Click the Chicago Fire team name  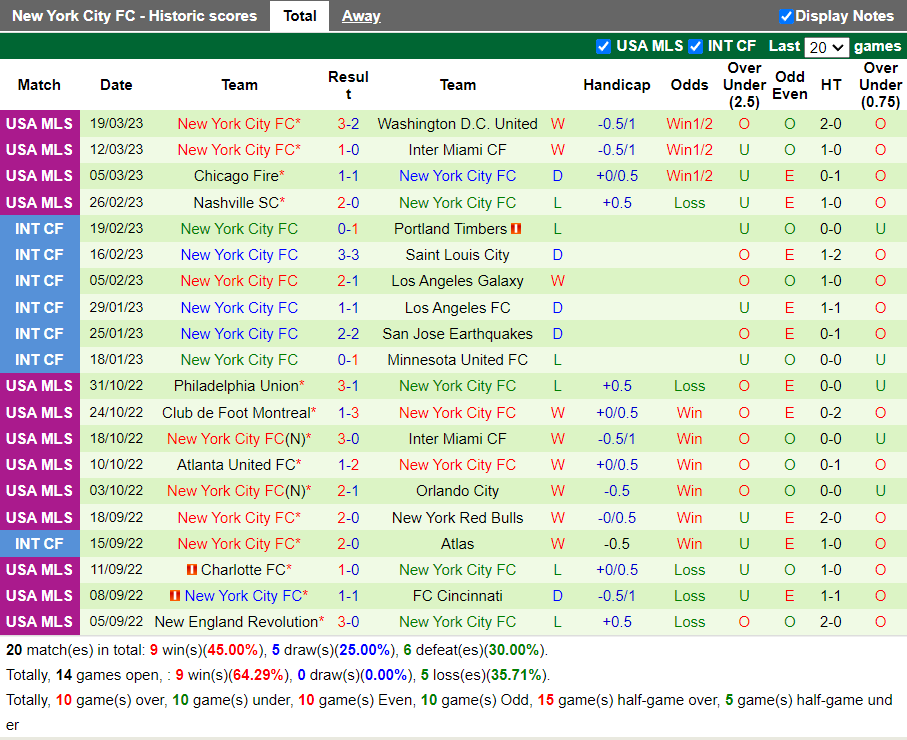(x=236, y=175)
